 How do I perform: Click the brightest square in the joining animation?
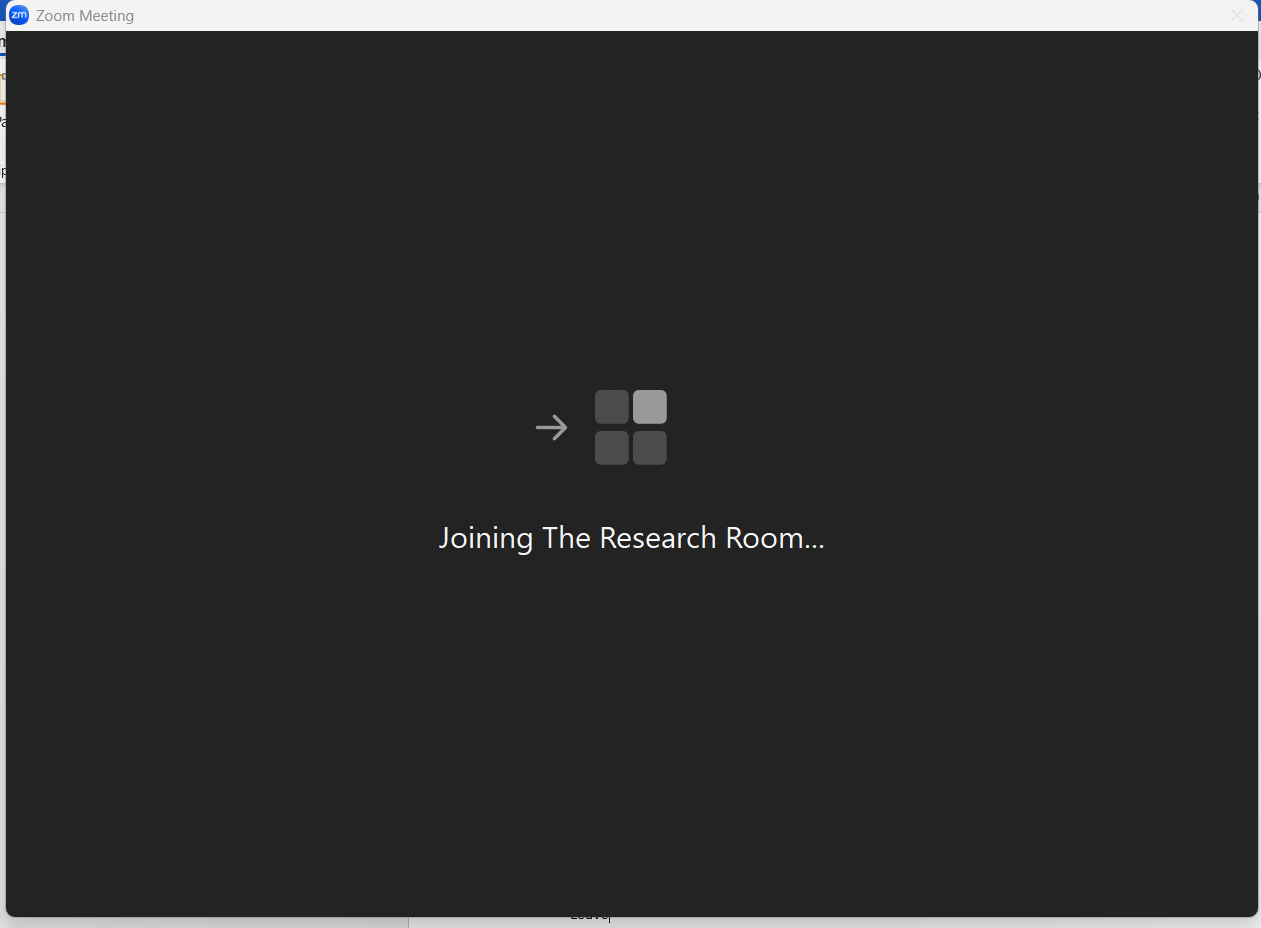(649, 406)
